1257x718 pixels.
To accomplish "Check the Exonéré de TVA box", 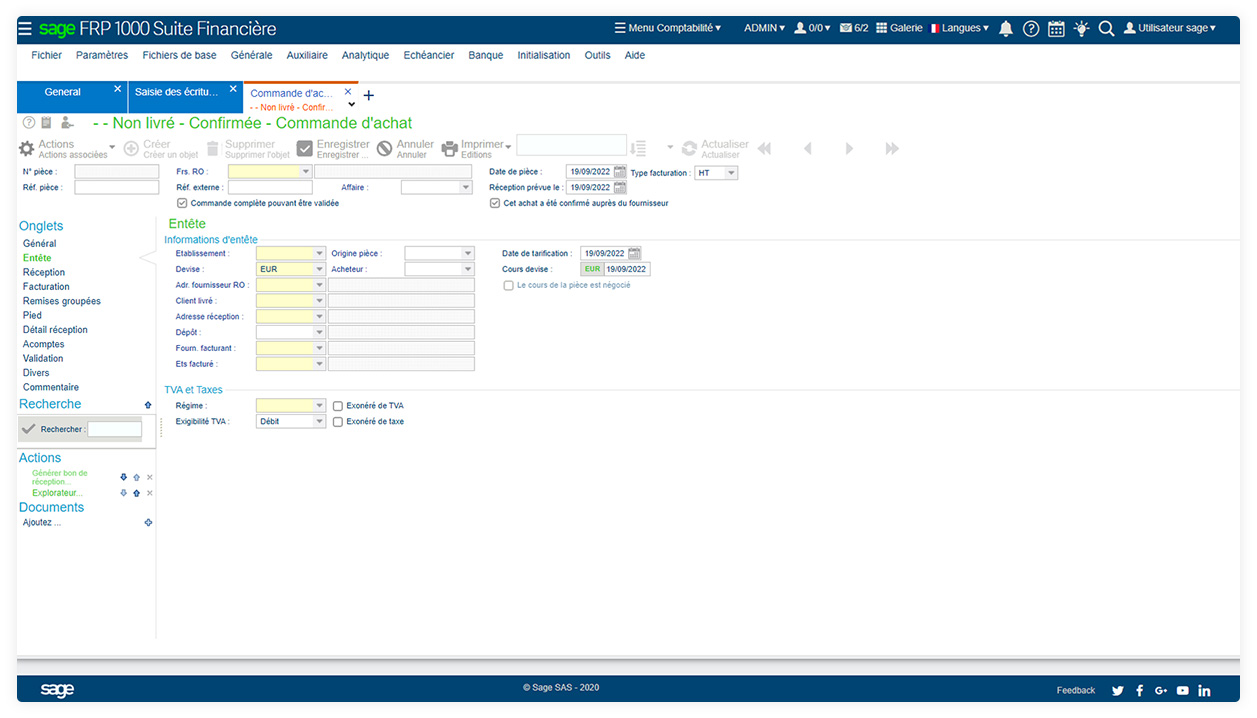I will pos(338,406).
